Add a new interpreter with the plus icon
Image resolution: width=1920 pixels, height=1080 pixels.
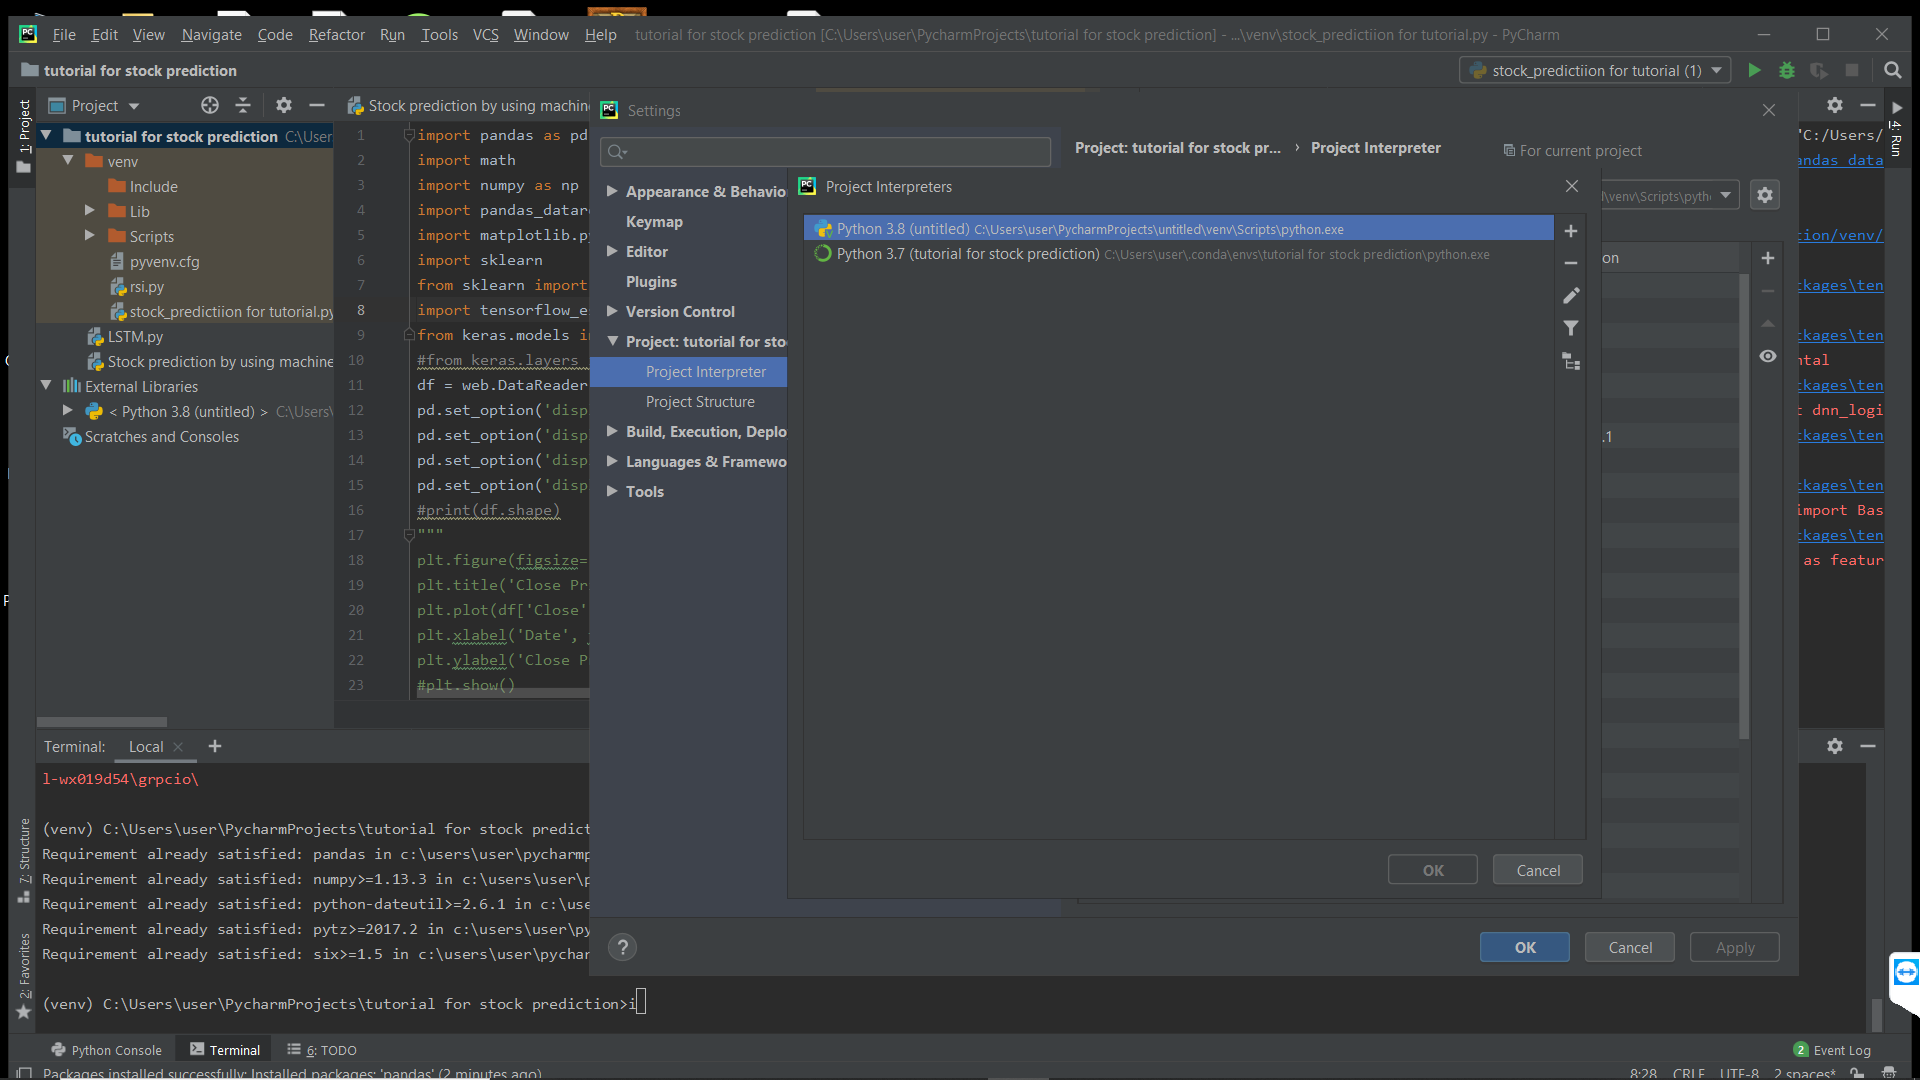(x=1571, y=231)
